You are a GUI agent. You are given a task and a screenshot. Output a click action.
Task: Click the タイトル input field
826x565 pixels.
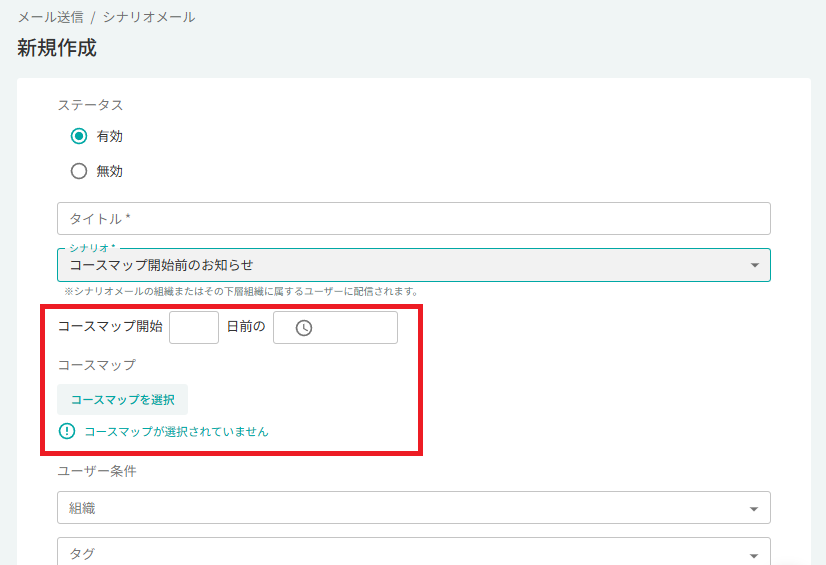coord(414,219)
